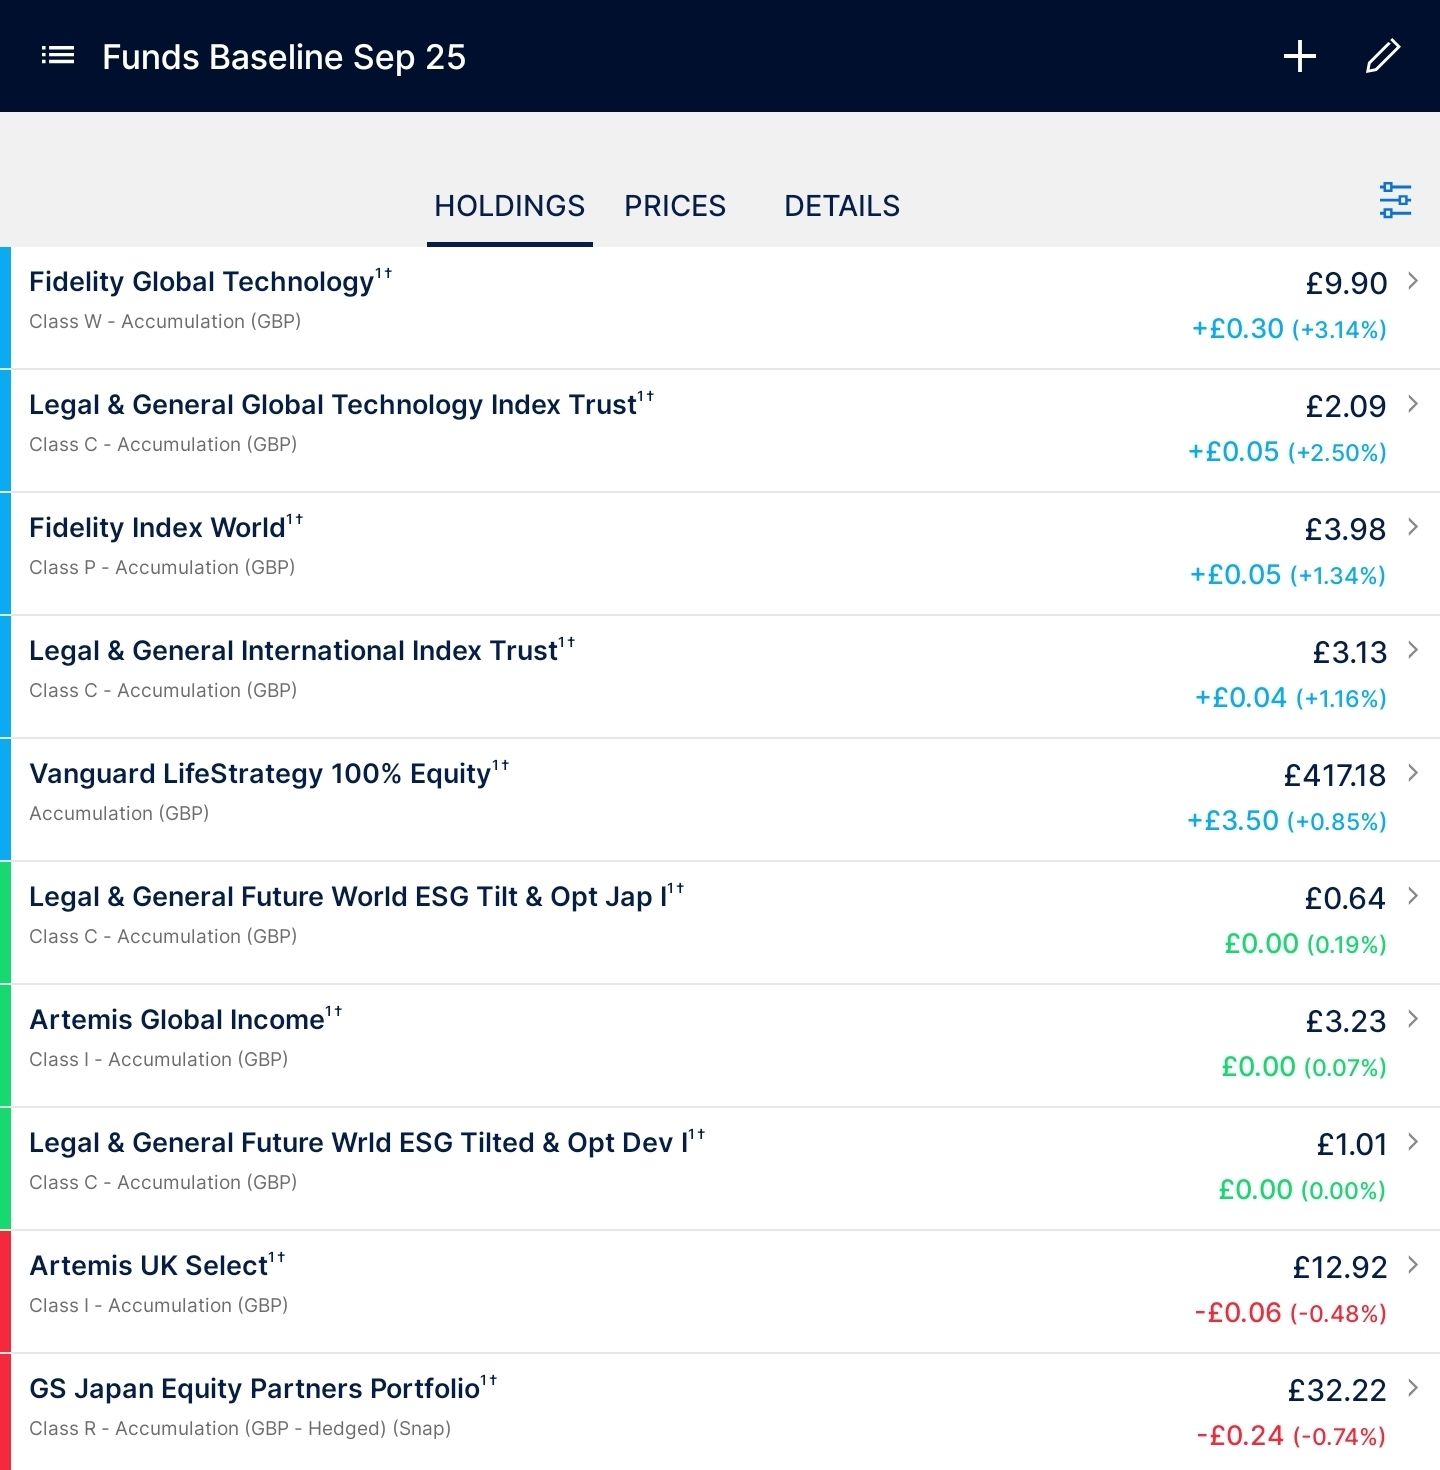Open Artemis UK Select chevron arrow
Image resolution: width=1440 pixels, height=1470 pixels.
[x=1413, y=1265]
